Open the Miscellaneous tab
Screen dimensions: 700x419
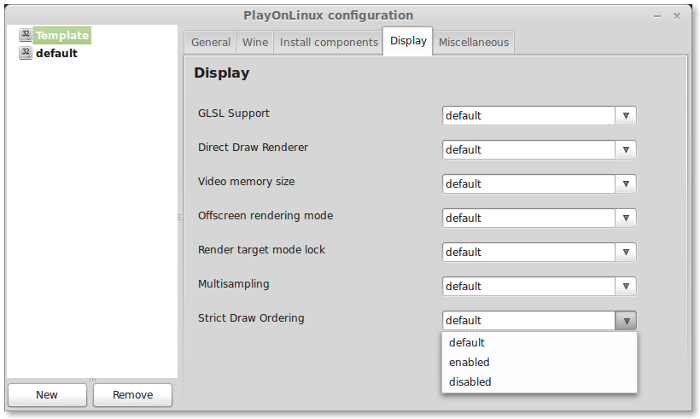[474, 42]
